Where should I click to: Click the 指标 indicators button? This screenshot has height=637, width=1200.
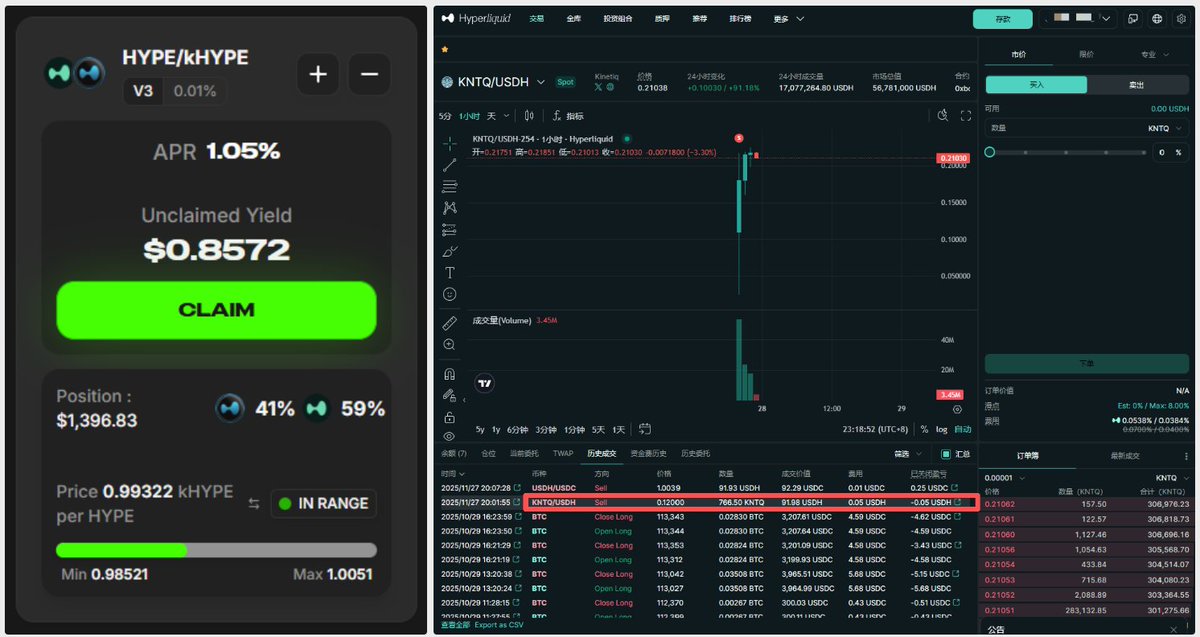coord(569,116)
